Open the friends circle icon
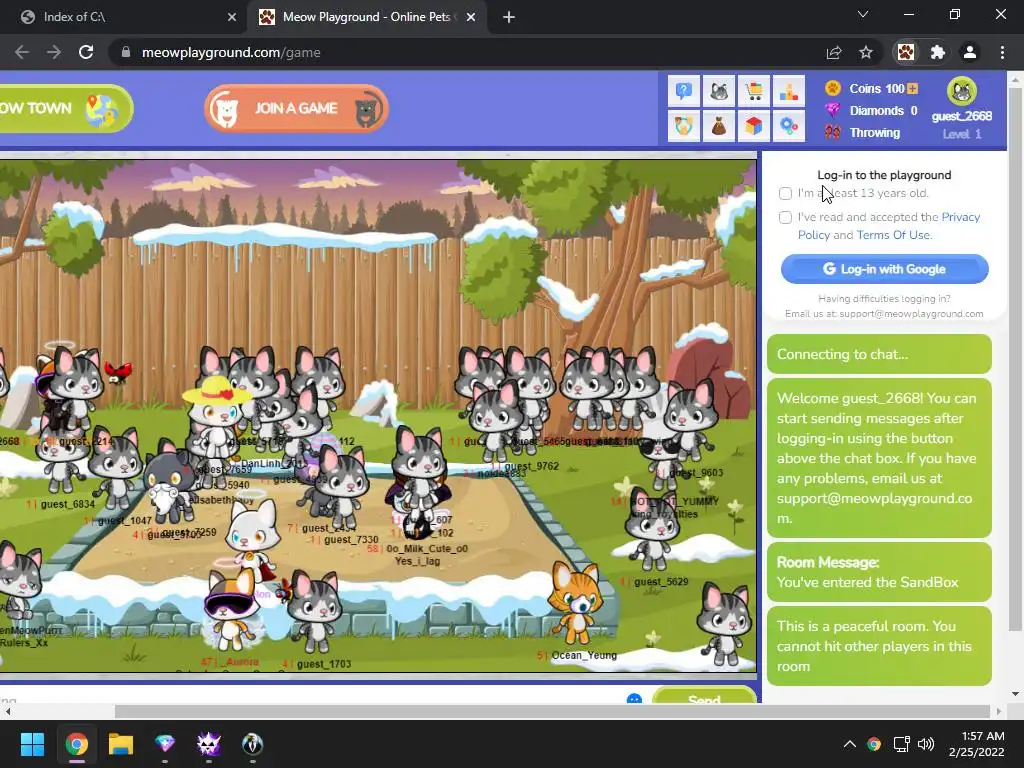This screenshot has height=768, width=1024. pyautogui.click(x=684, y=126)
